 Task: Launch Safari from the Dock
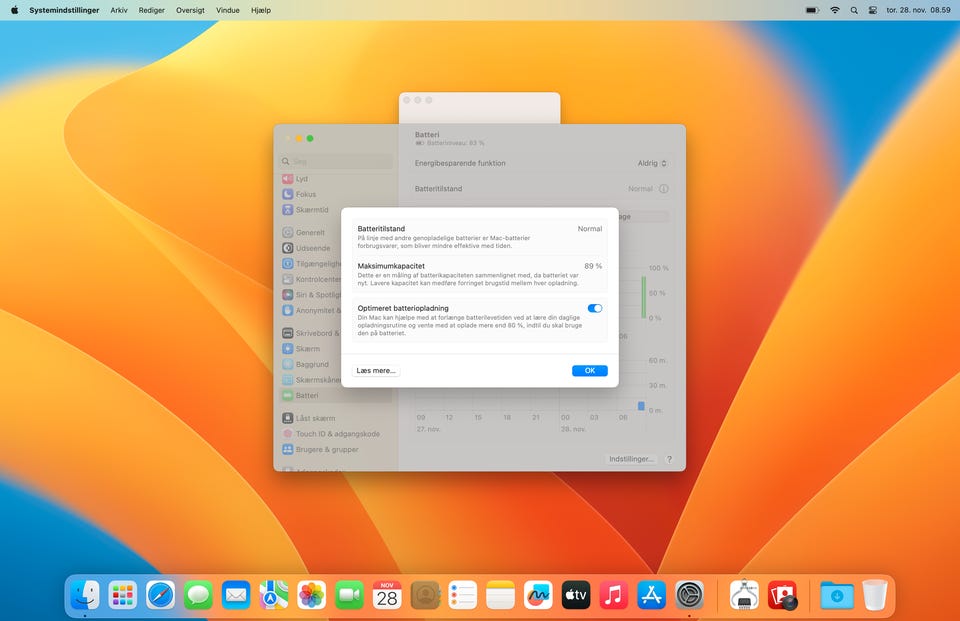[x=160, y=596]
